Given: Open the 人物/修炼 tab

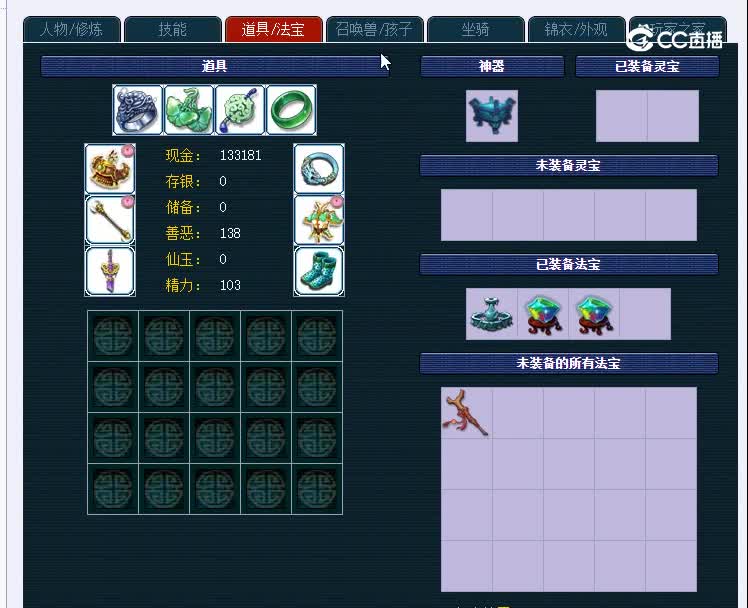Looking at the screenshot, I should [72, 30].
